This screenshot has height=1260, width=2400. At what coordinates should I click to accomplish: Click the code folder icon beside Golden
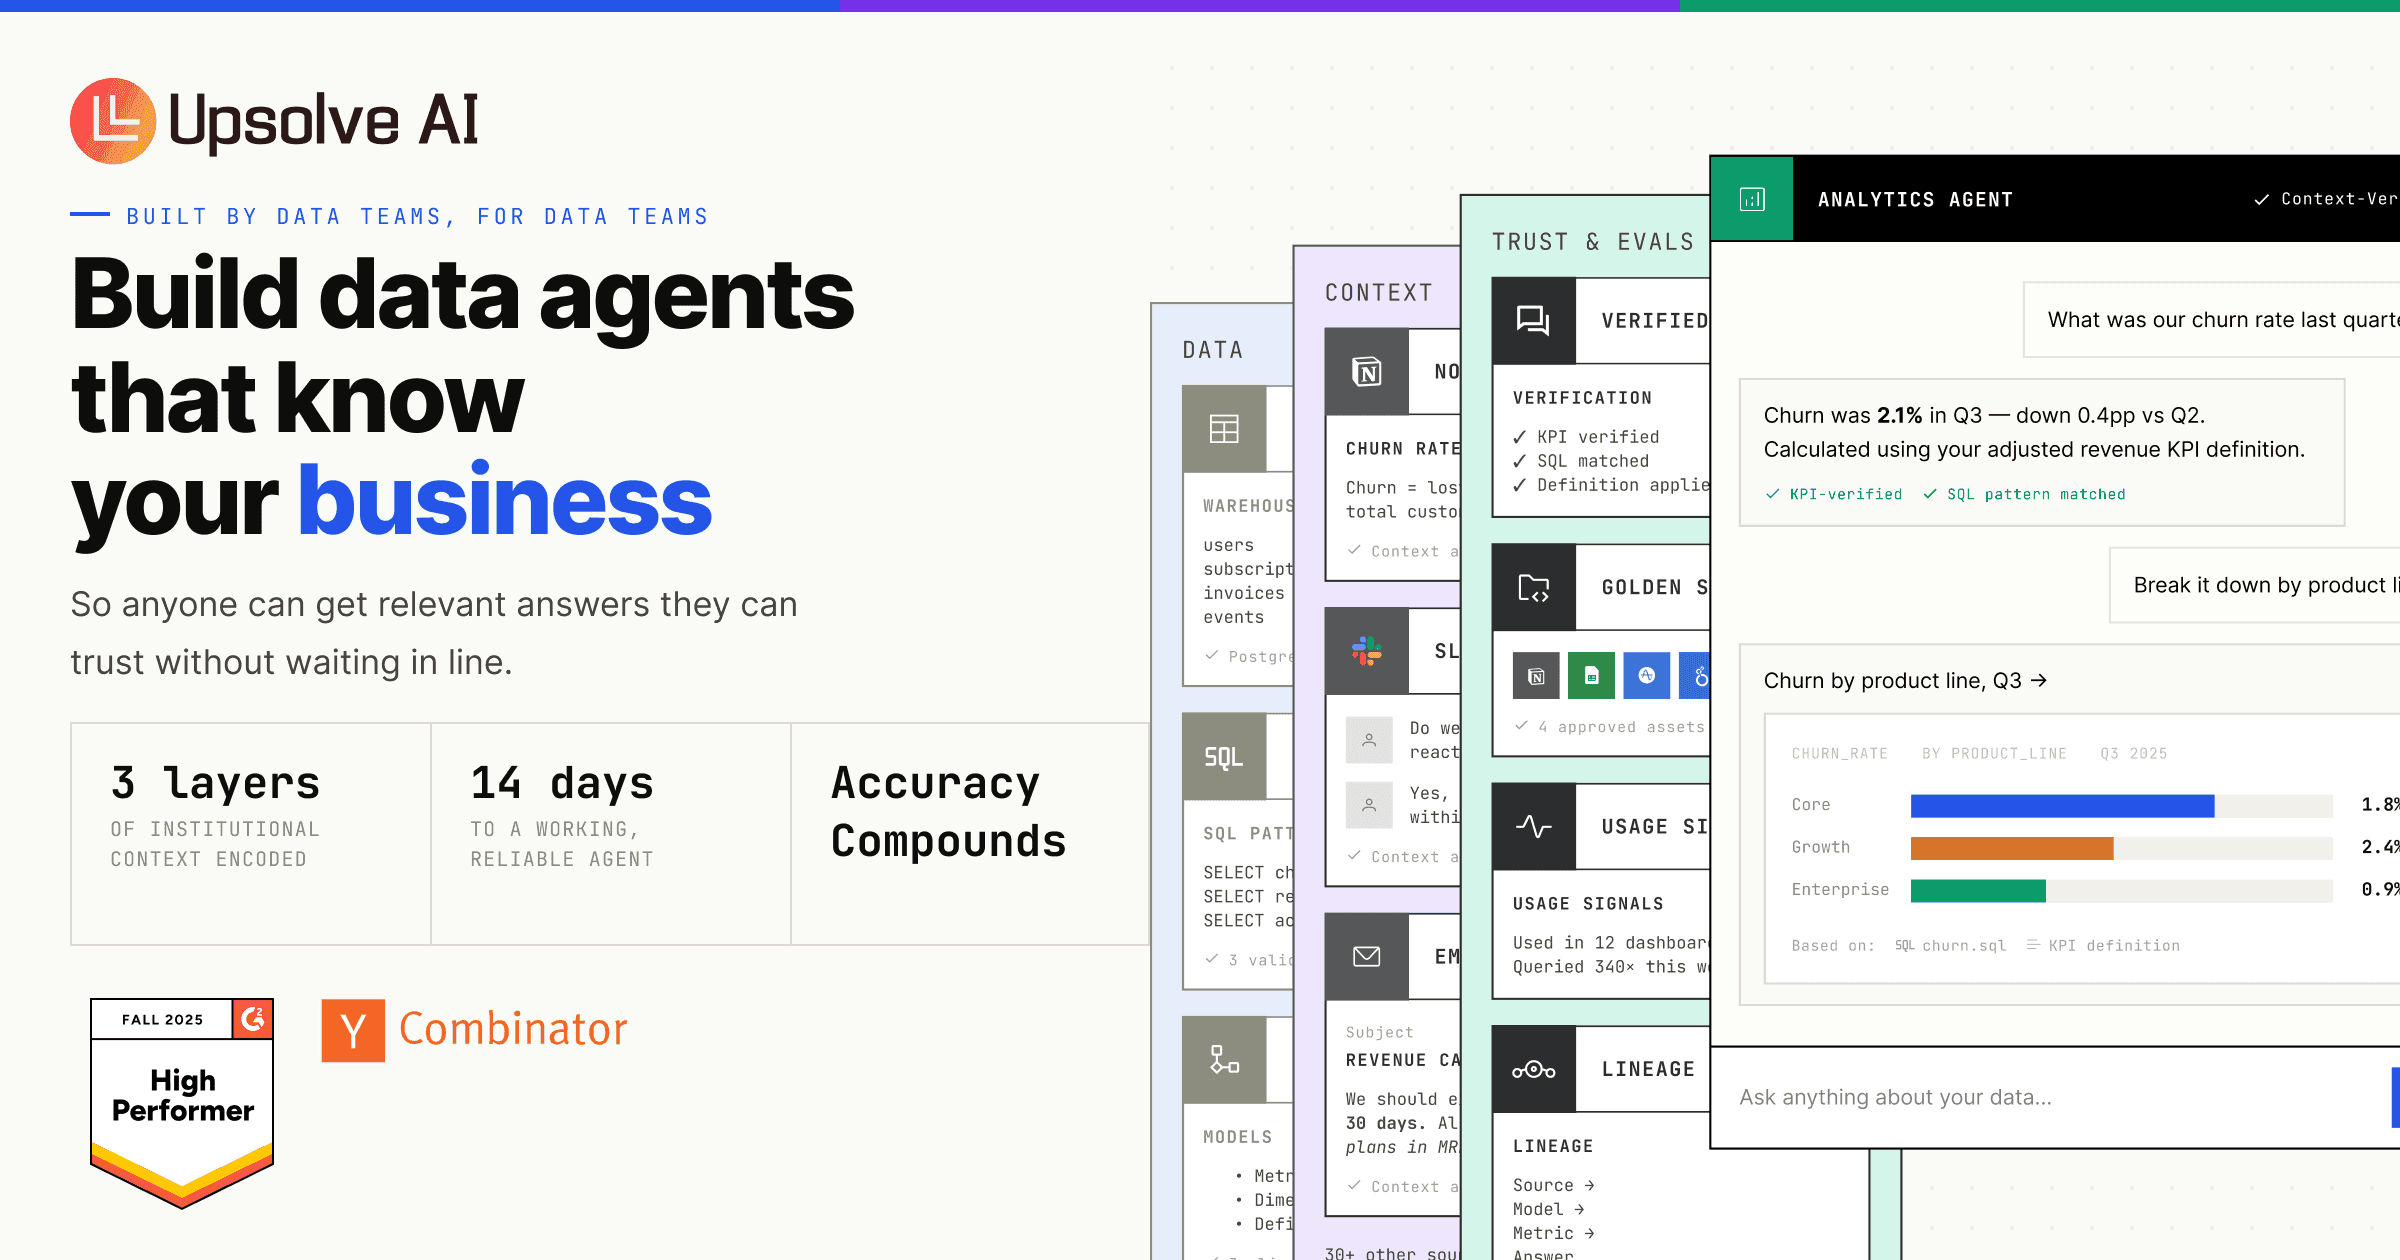pos(1534,588)
